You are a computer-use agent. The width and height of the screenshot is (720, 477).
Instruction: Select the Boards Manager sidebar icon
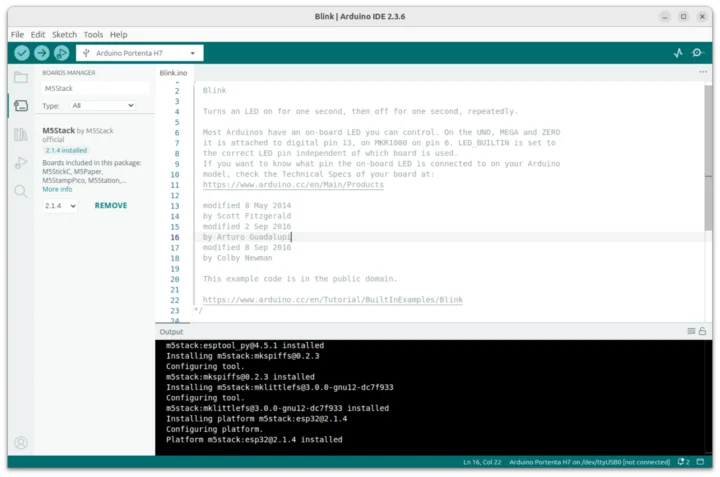click(x=21, y=106)
